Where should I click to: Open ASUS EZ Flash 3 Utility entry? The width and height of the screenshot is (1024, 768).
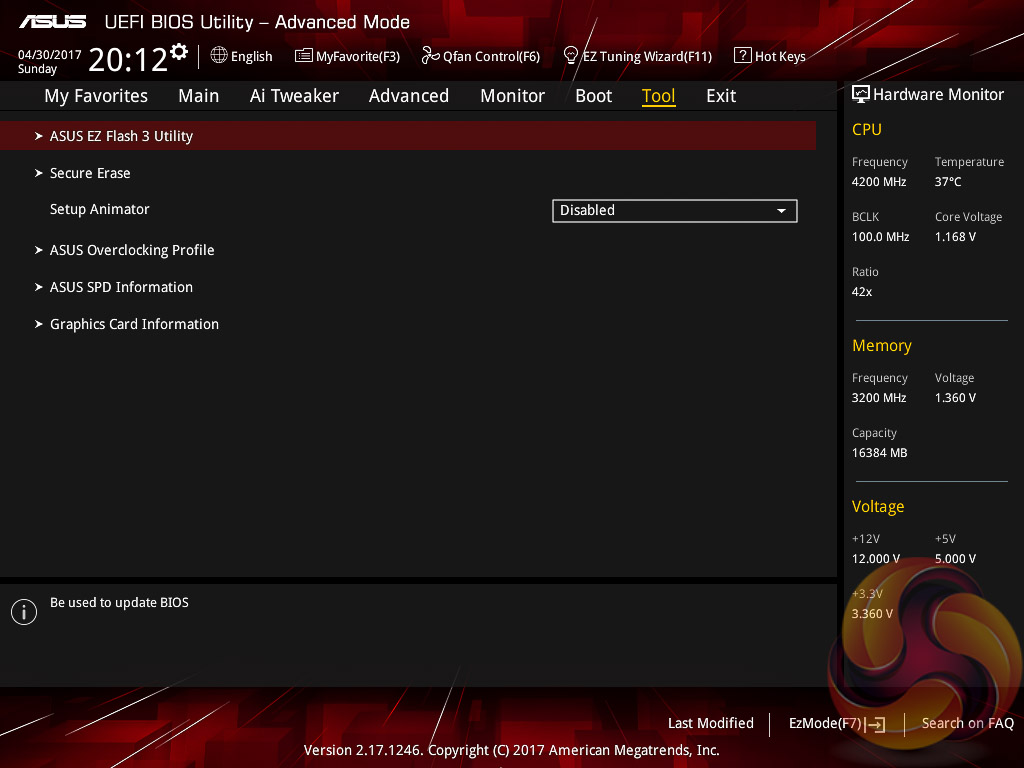click(408, 136)
